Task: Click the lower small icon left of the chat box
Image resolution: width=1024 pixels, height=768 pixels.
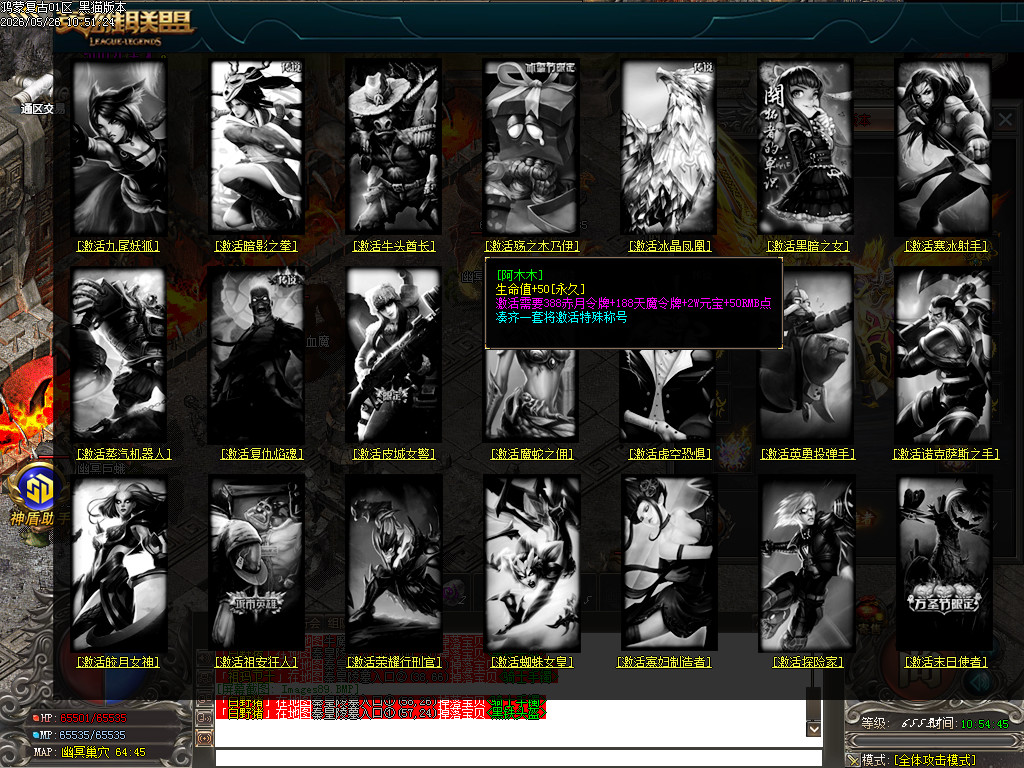Action: pos(204,738)
